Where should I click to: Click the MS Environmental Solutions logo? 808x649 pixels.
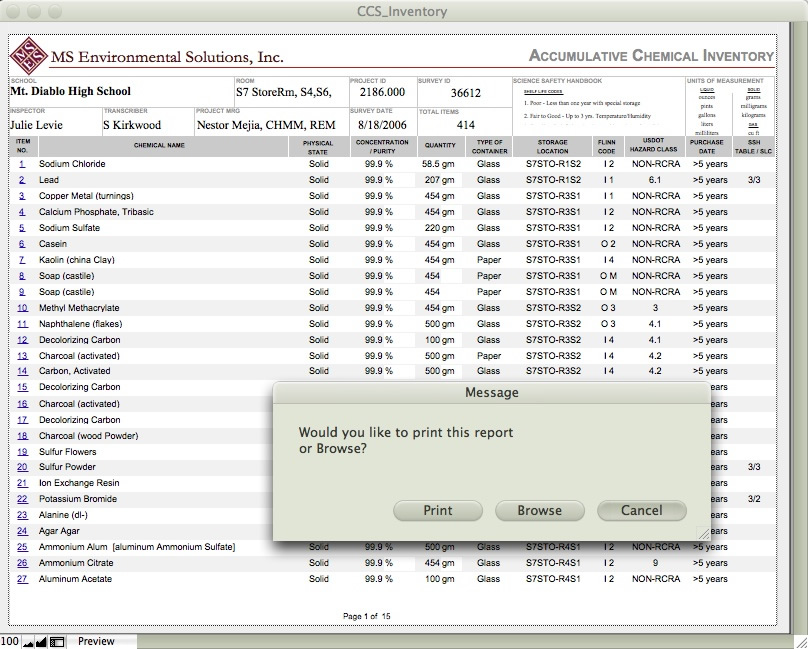pos(29,55)
